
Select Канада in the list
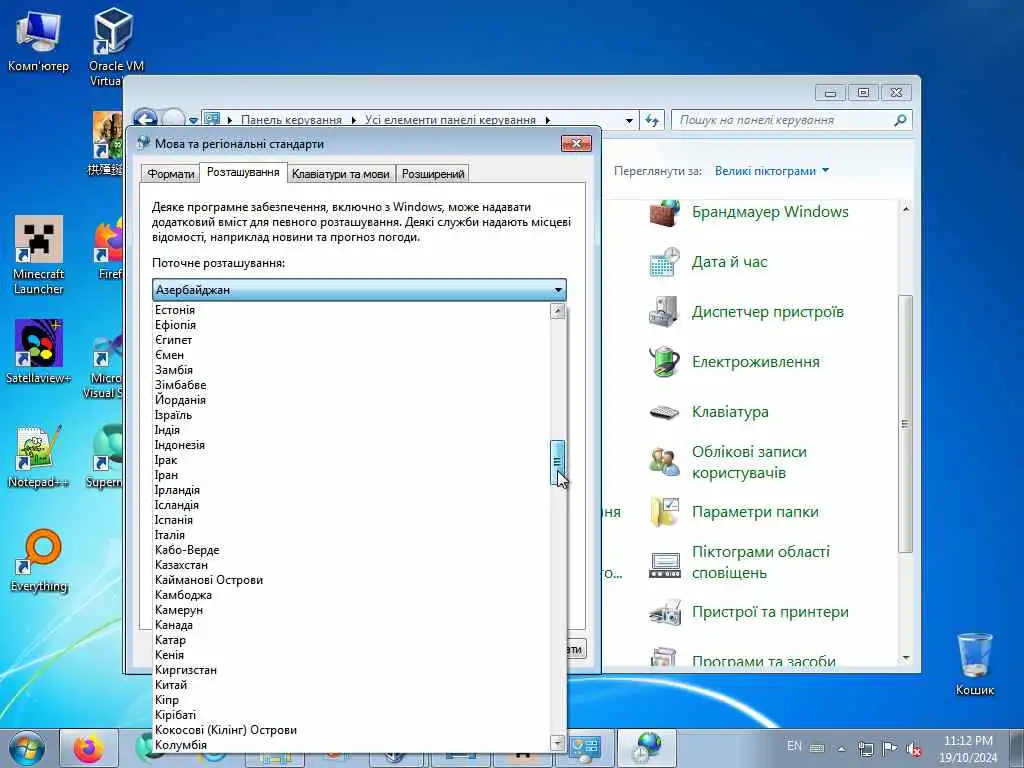[x=352, y=626]
